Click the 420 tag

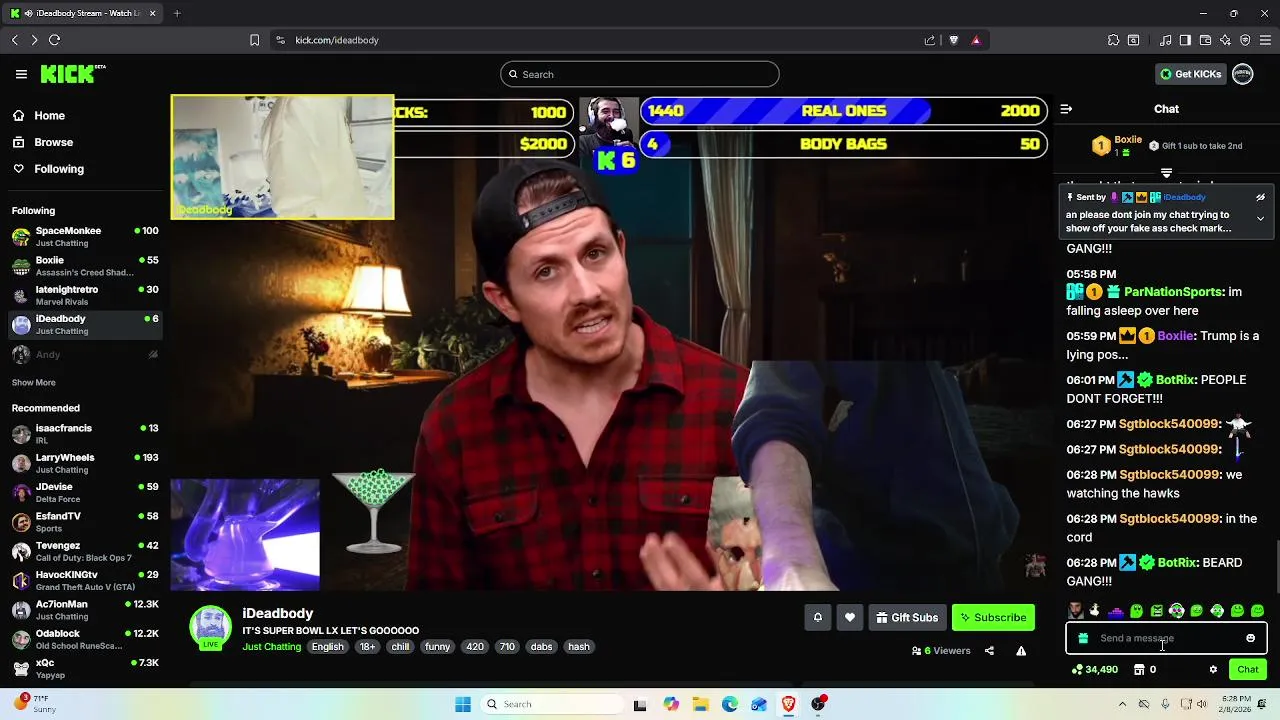tap(475, 647)
